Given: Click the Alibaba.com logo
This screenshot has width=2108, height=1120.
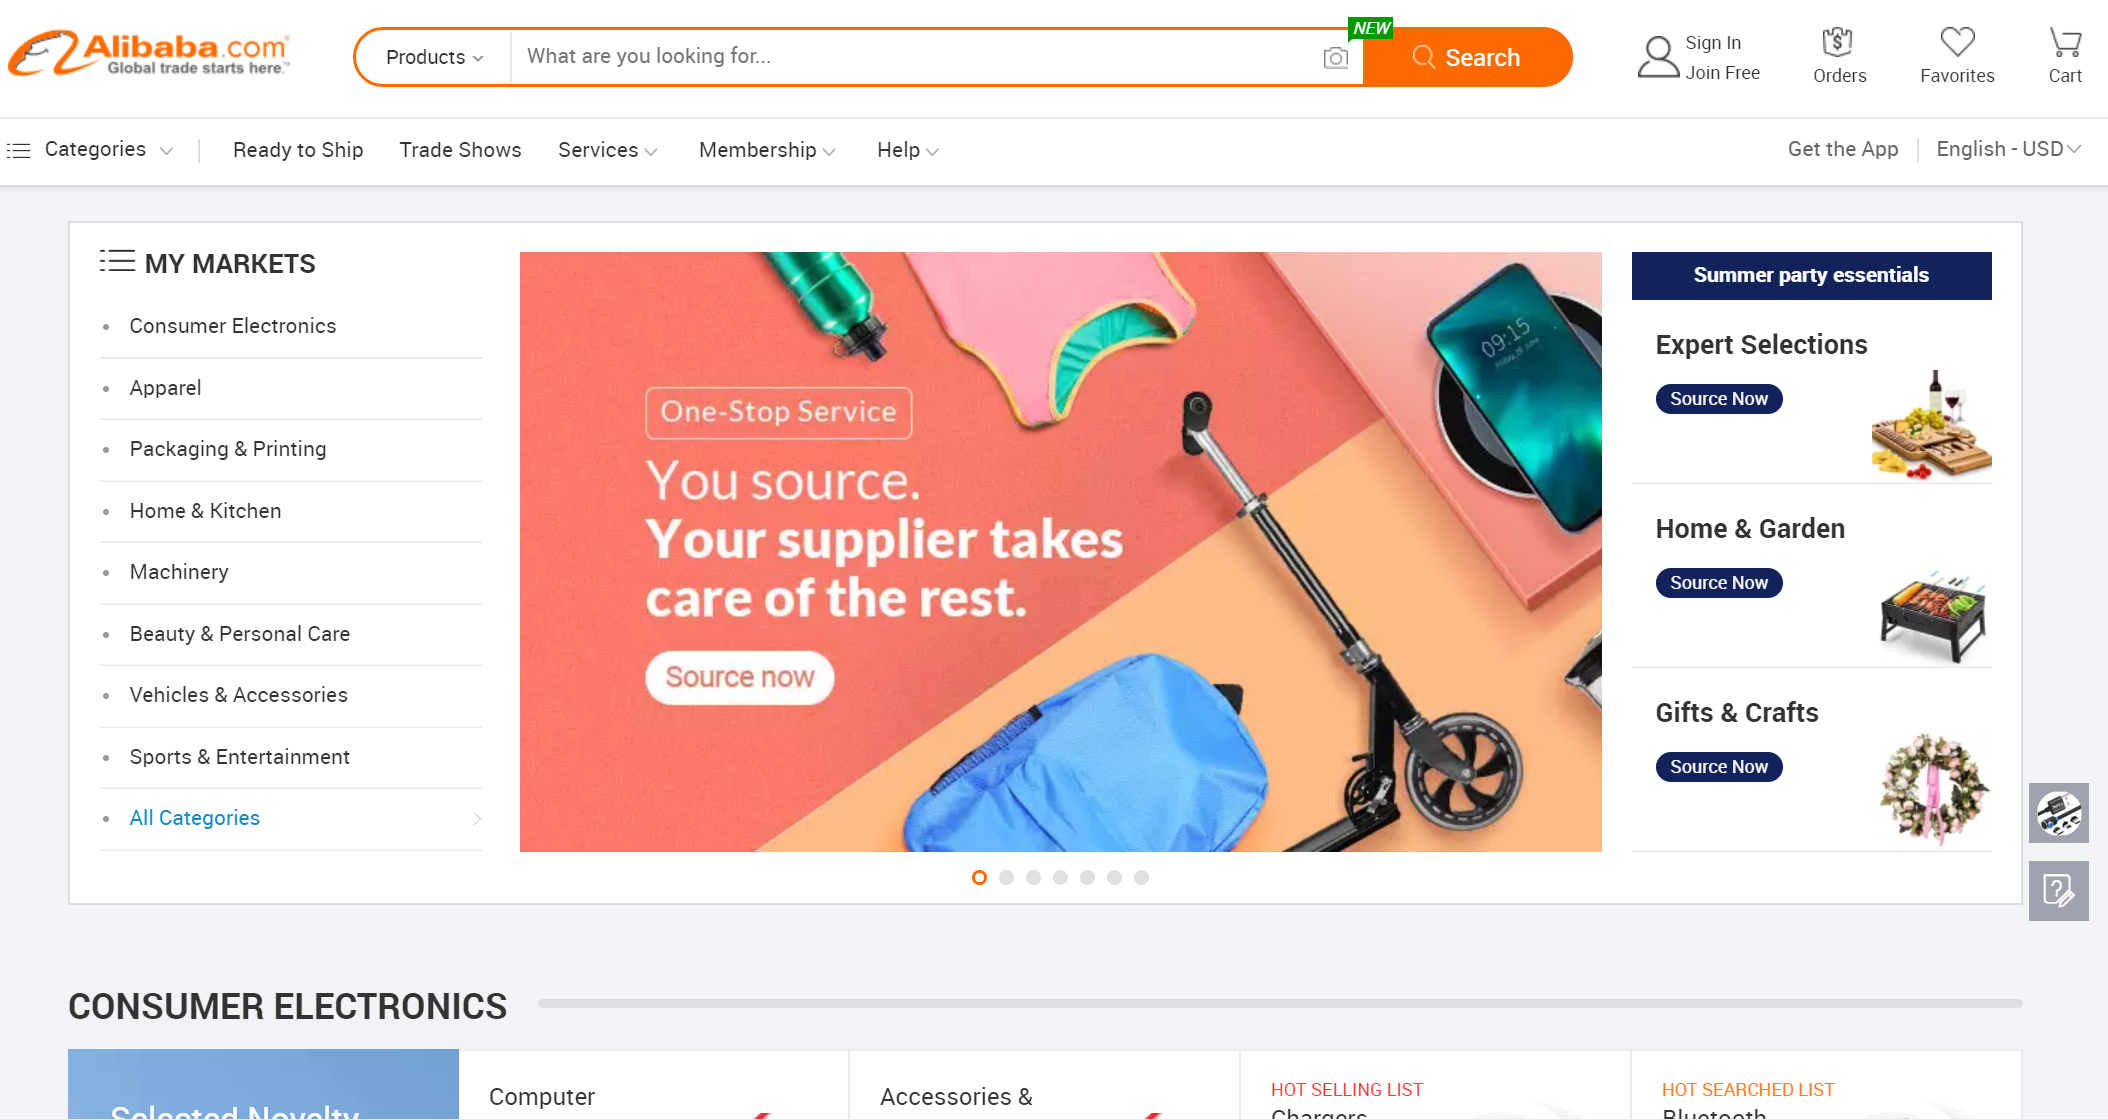Looking at the screenshot, I should 150,54.
